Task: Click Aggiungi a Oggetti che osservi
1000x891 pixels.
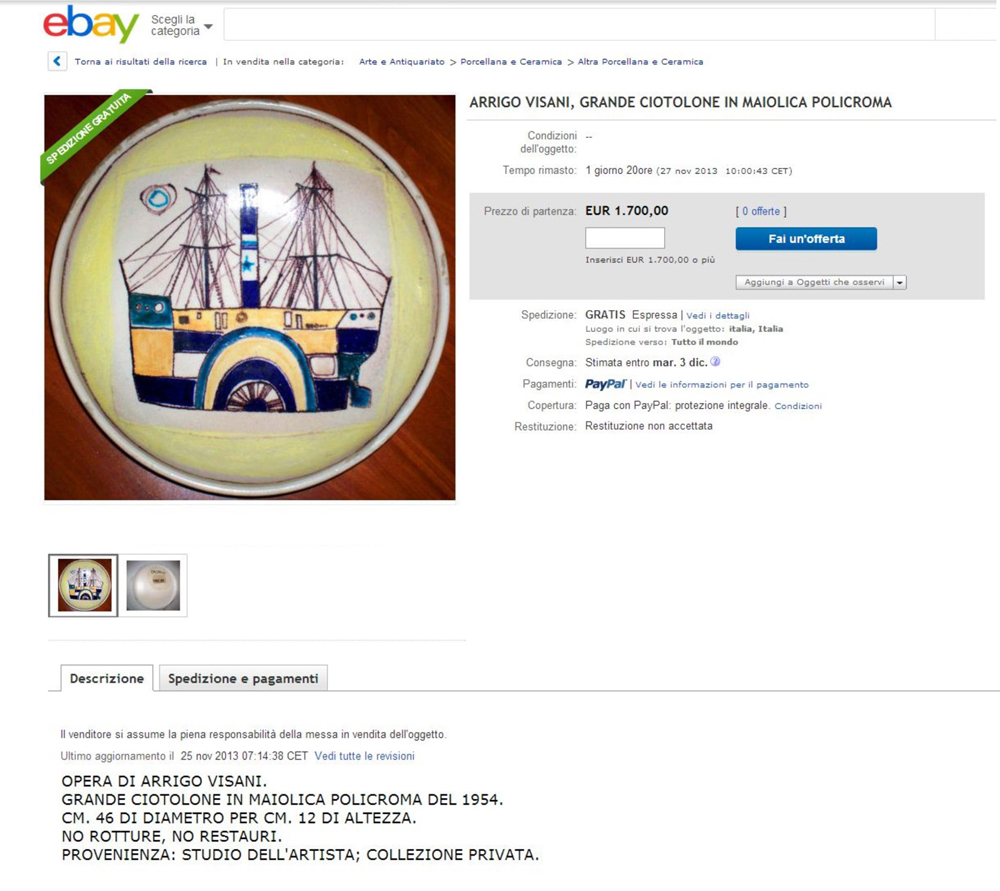Action: click(x=814, y=282)
